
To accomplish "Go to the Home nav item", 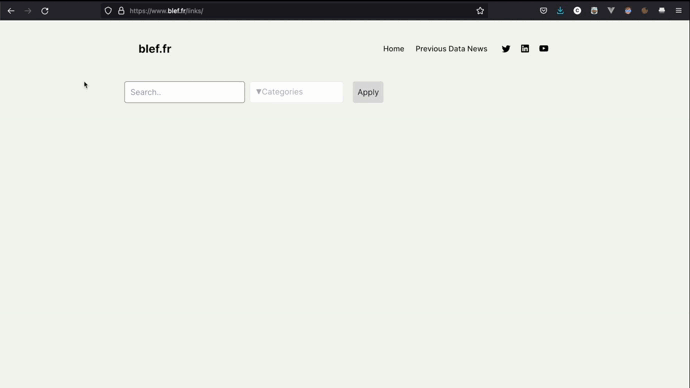I will pos(393,49).
